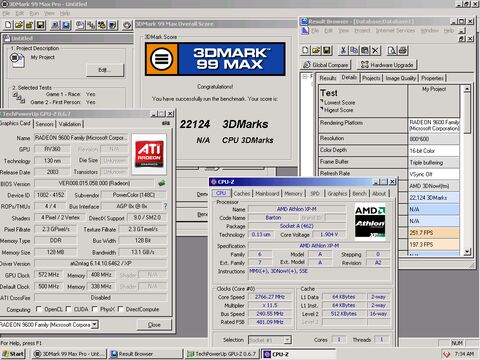Switch to the Image Quality tab in Result Browser
Viewport: 480px width, 360px height.
tap(401, 78)
